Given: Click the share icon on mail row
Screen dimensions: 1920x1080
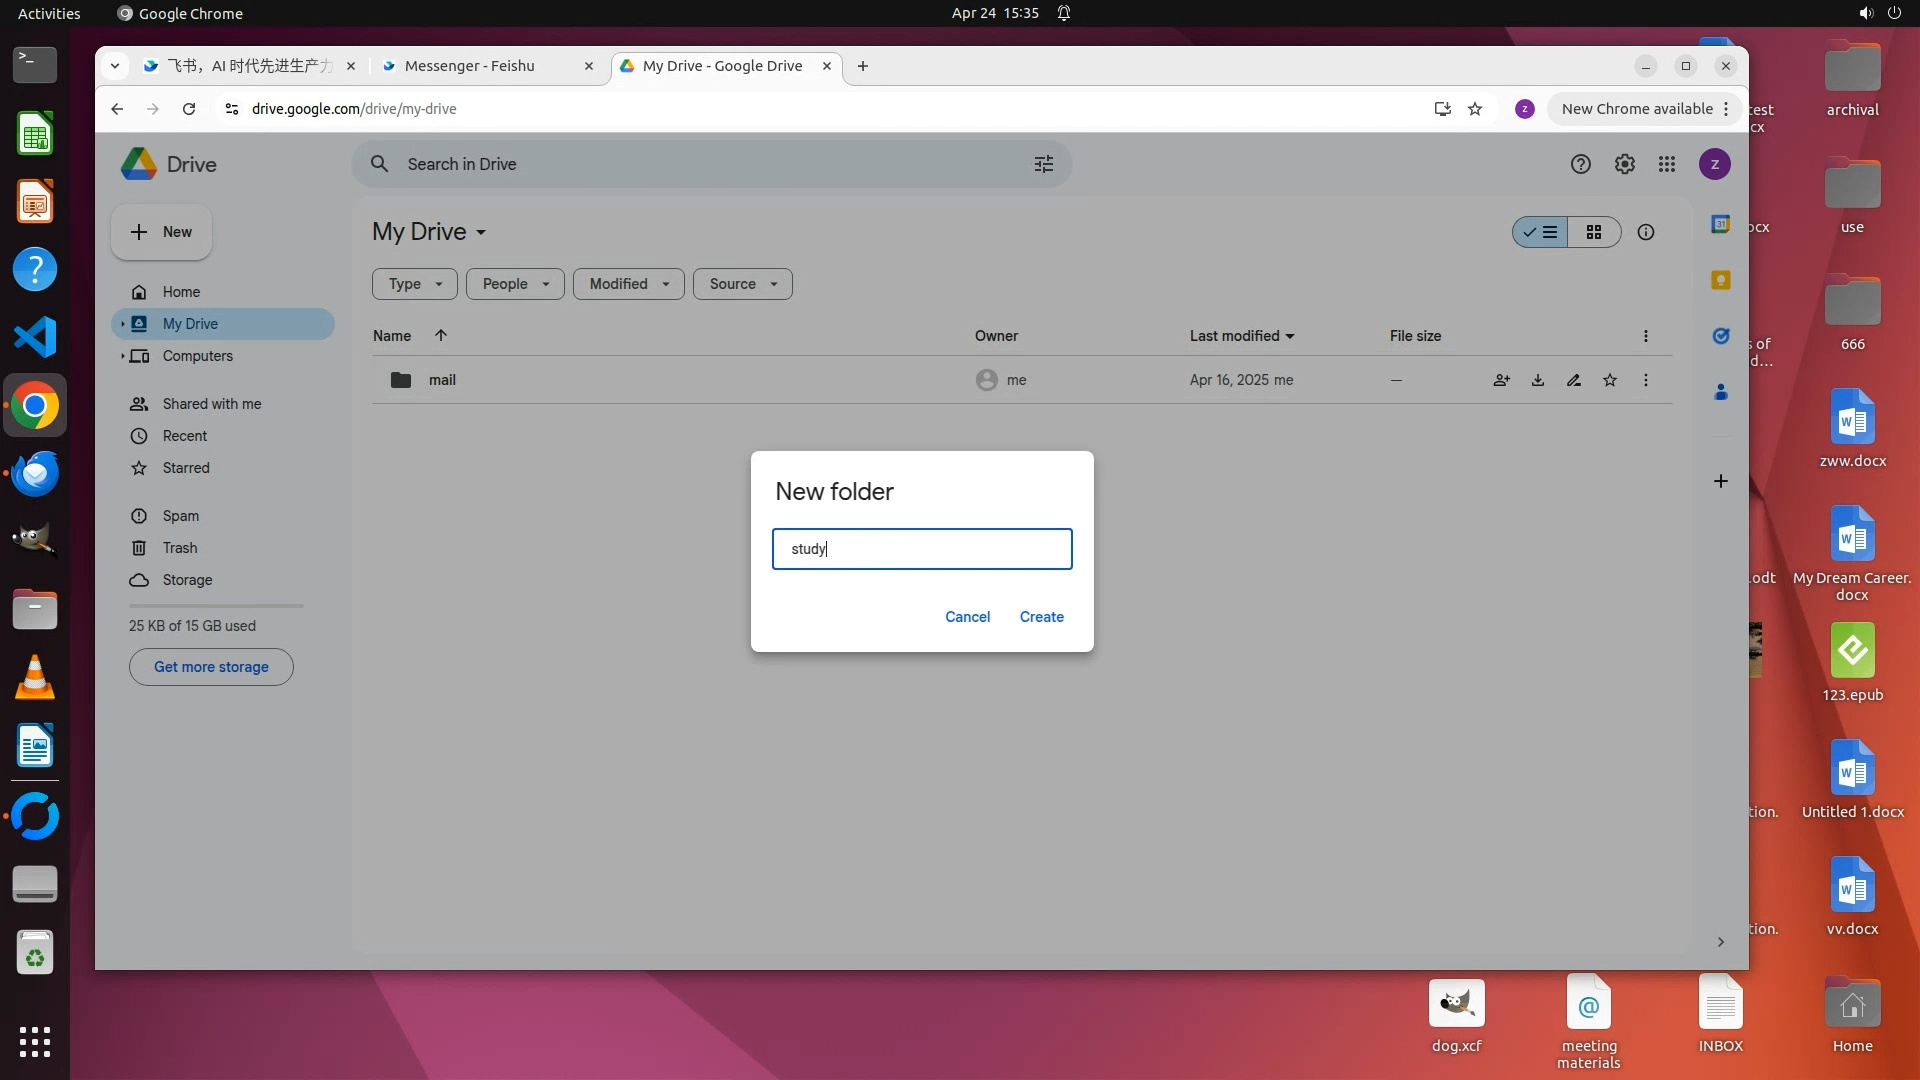Looking at the screenshot, I should (1501, 380).
